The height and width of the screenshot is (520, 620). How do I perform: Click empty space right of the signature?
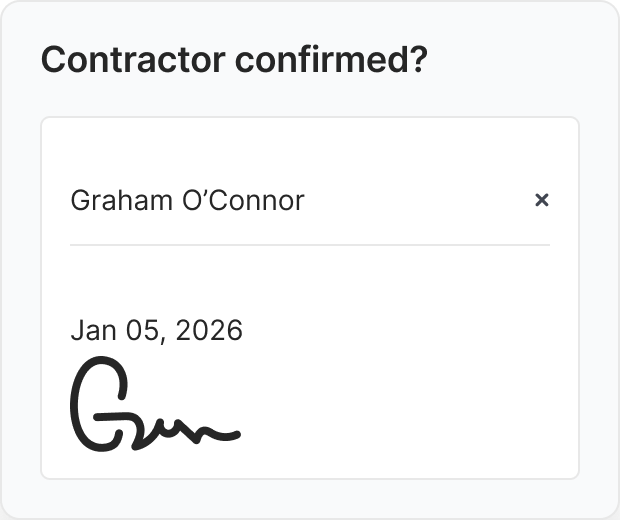click(x=400, y=410)
